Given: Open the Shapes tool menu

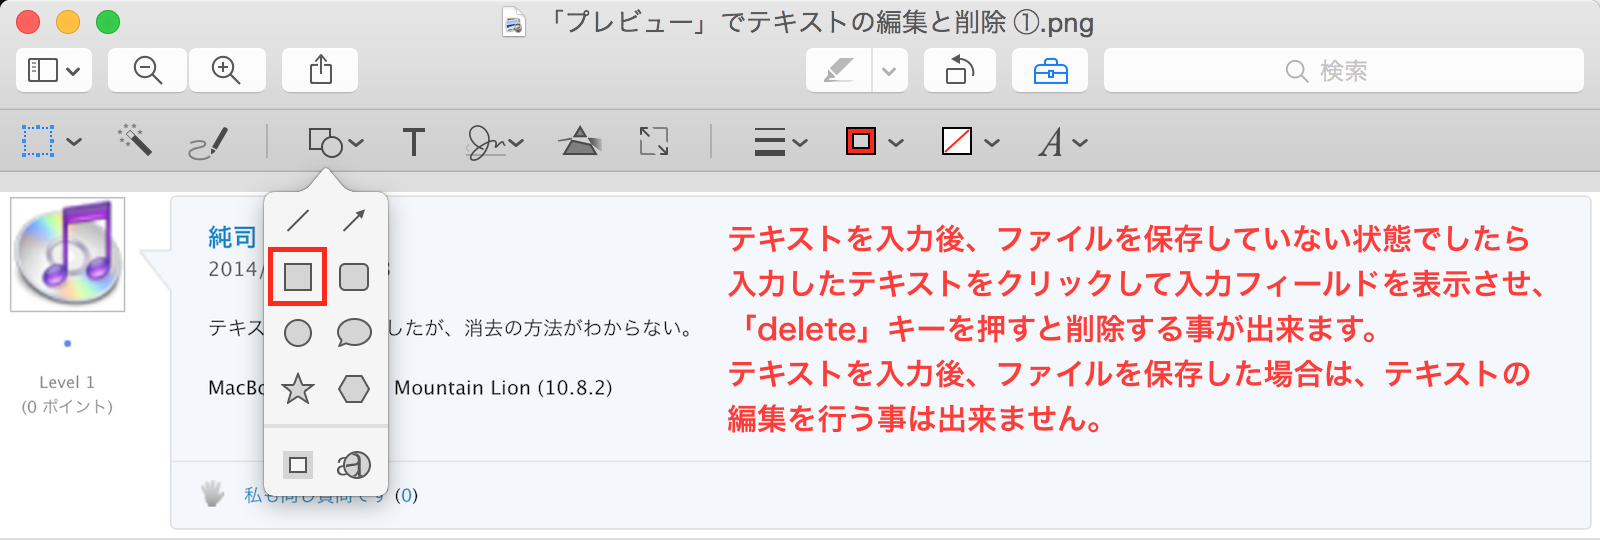Looking at the screenshot, I should pos(335,142).
